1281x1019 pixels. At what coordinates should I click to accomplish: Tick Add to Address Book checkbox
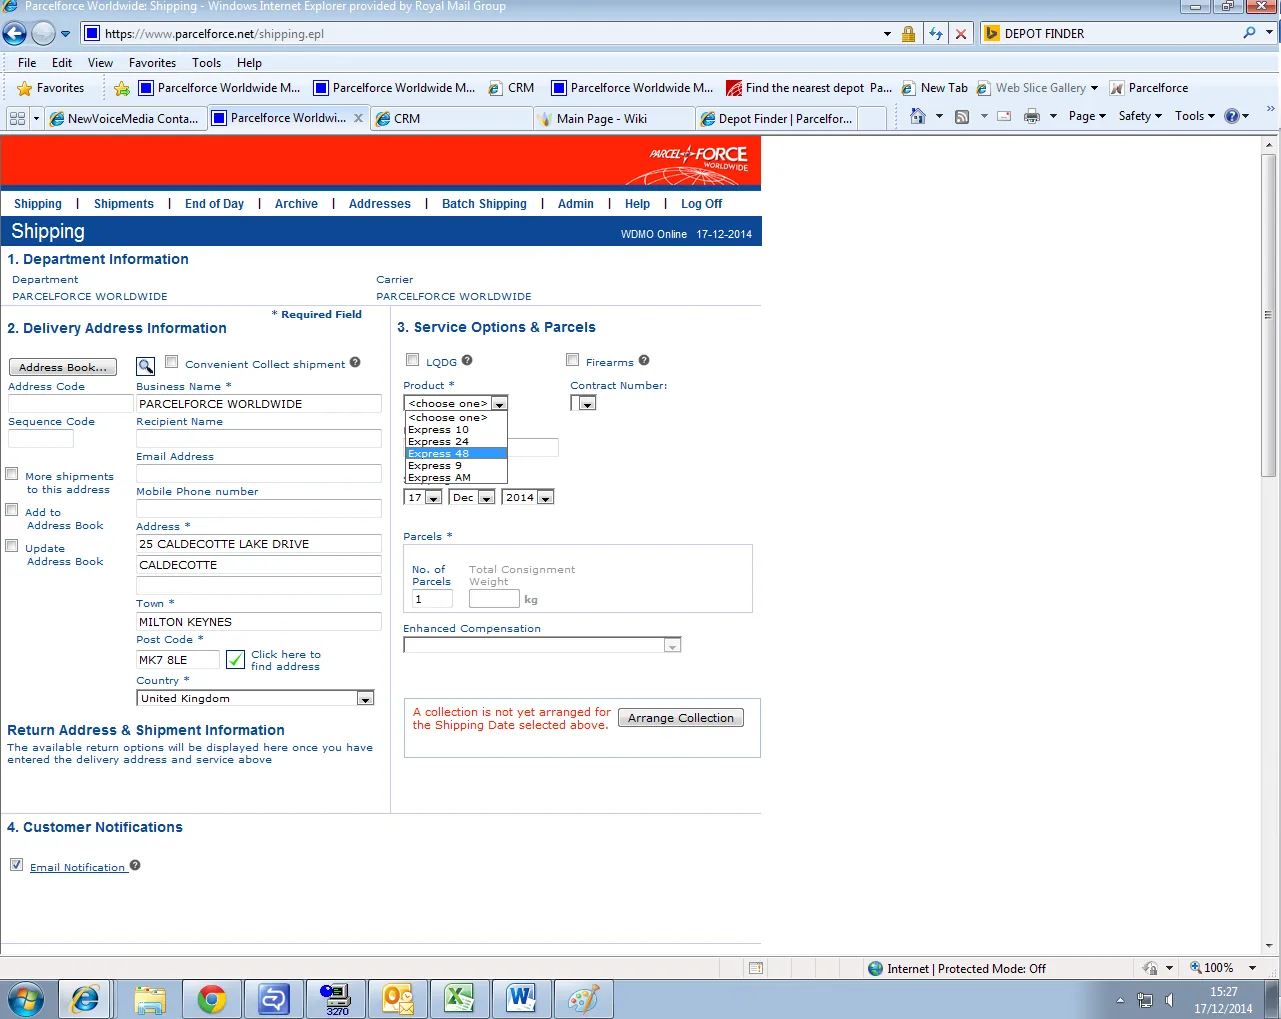(x=12, y=510)
